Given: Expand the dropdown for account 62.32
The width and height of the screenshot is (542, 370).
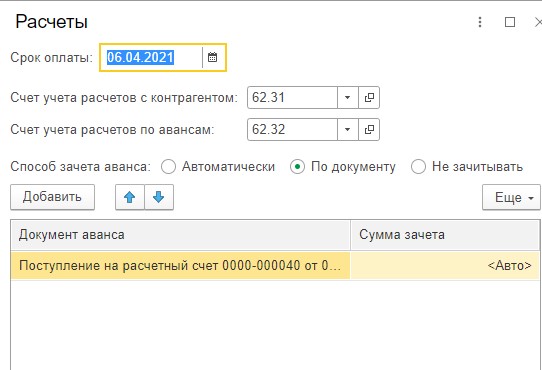Looking at the screenshot, I should [348, 130].
